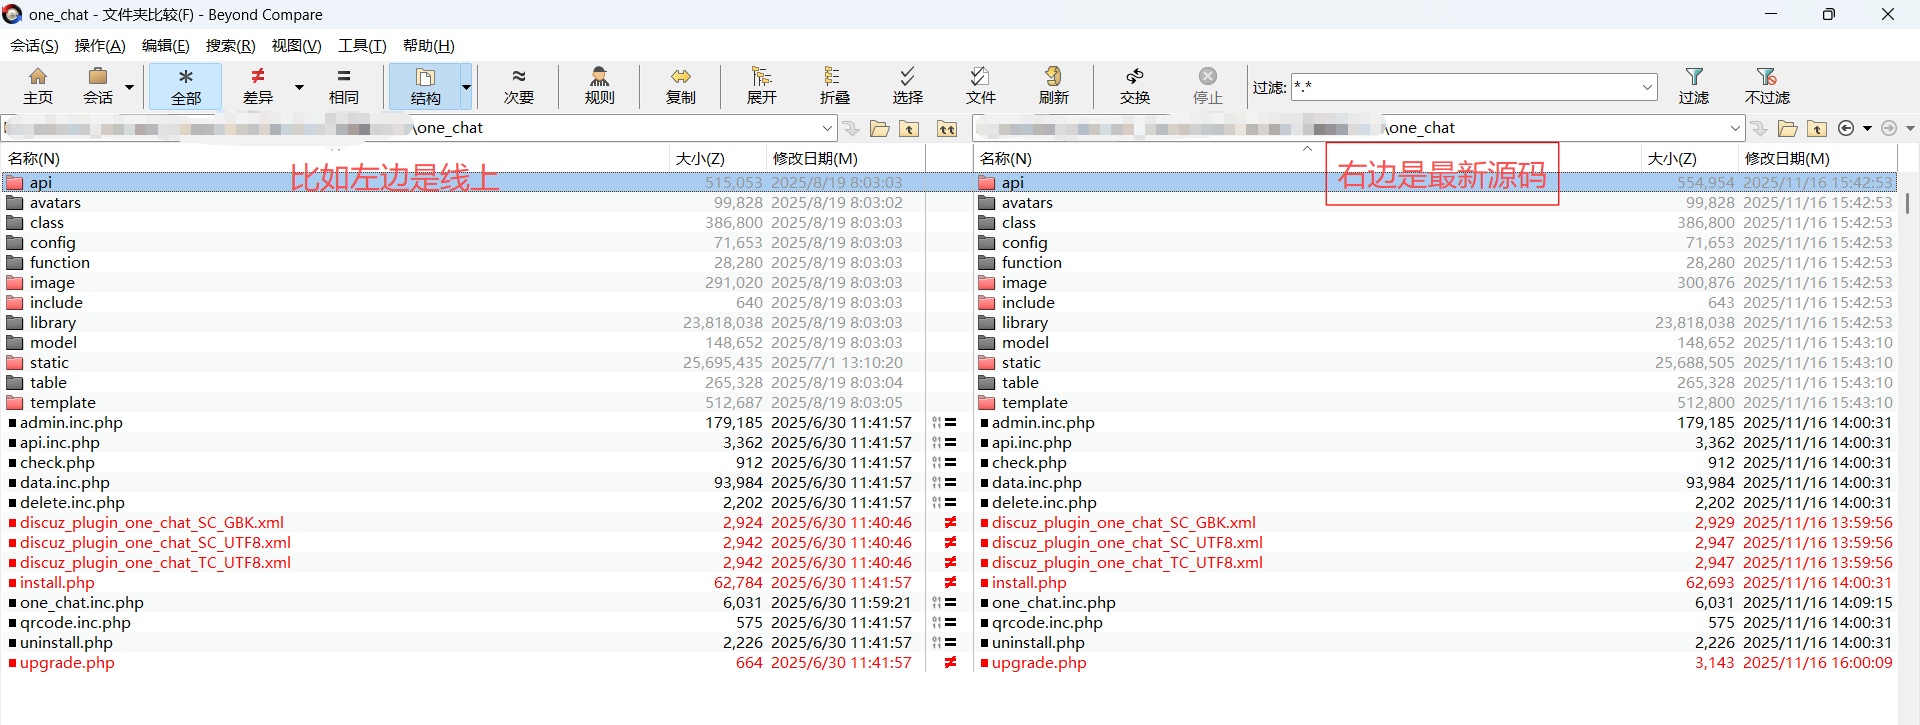Open the 编辑(E) menu
This screenshot has height=725, width=1920.
(166, 45)
